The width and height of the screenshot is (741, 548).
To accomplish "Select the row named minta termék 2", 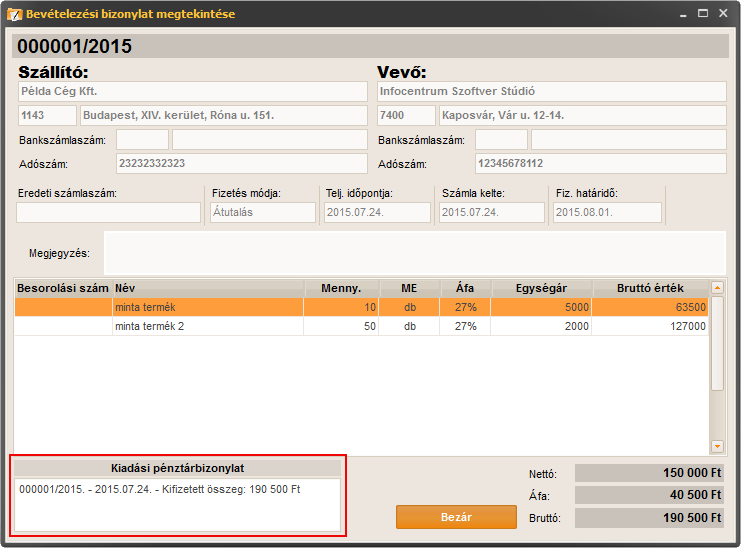I will (x=362, y=326).
